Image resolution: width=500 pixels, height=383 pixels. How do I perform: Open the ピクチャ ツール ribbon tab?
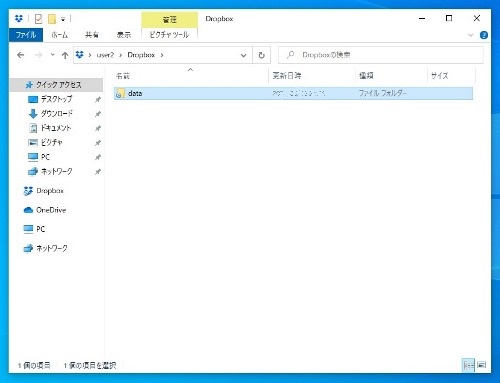169,35
